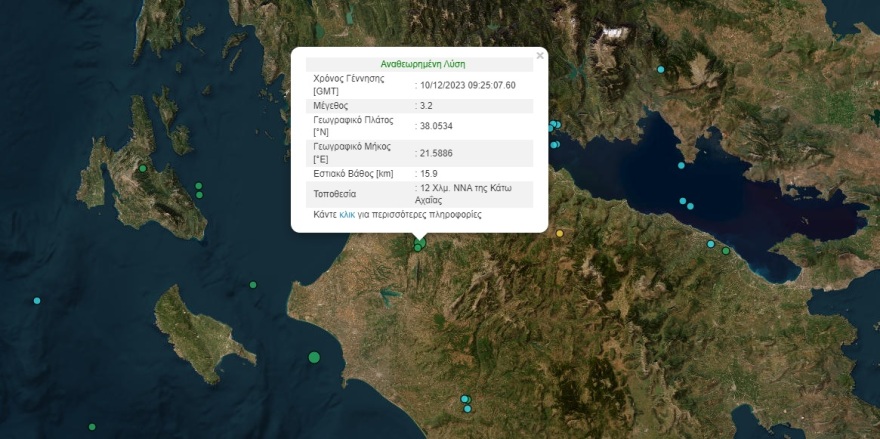Click the latitude value 38.0534

tap(437, 126)
